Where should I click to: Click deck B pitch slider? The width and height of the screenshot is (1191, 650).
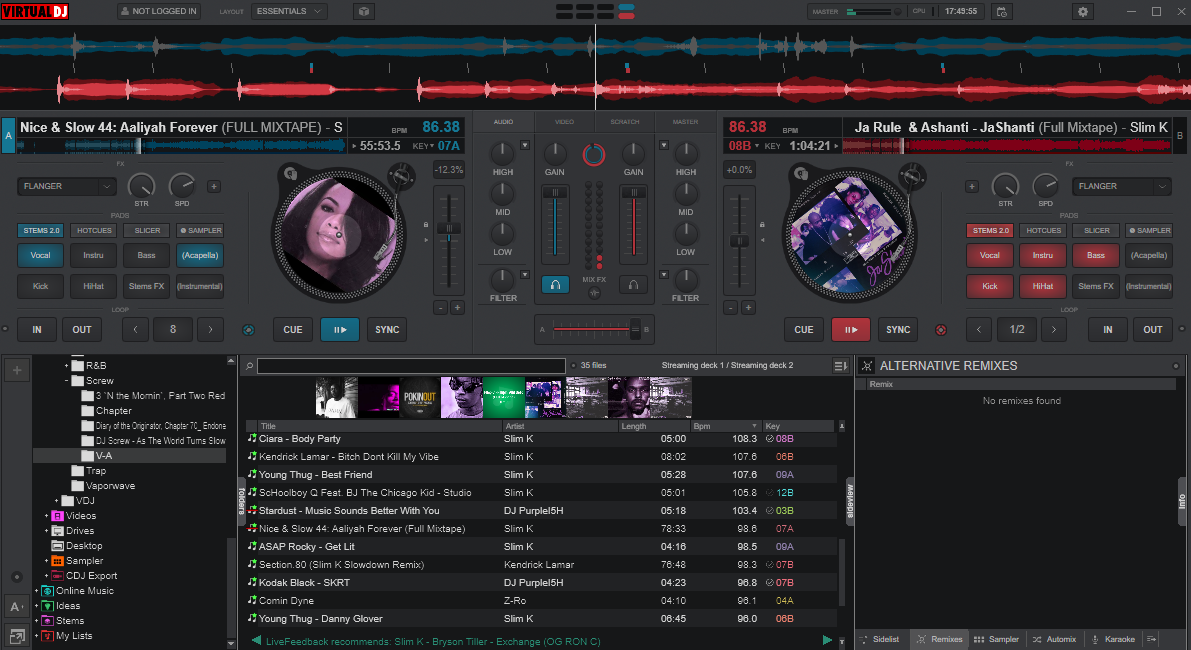[739, 241]
